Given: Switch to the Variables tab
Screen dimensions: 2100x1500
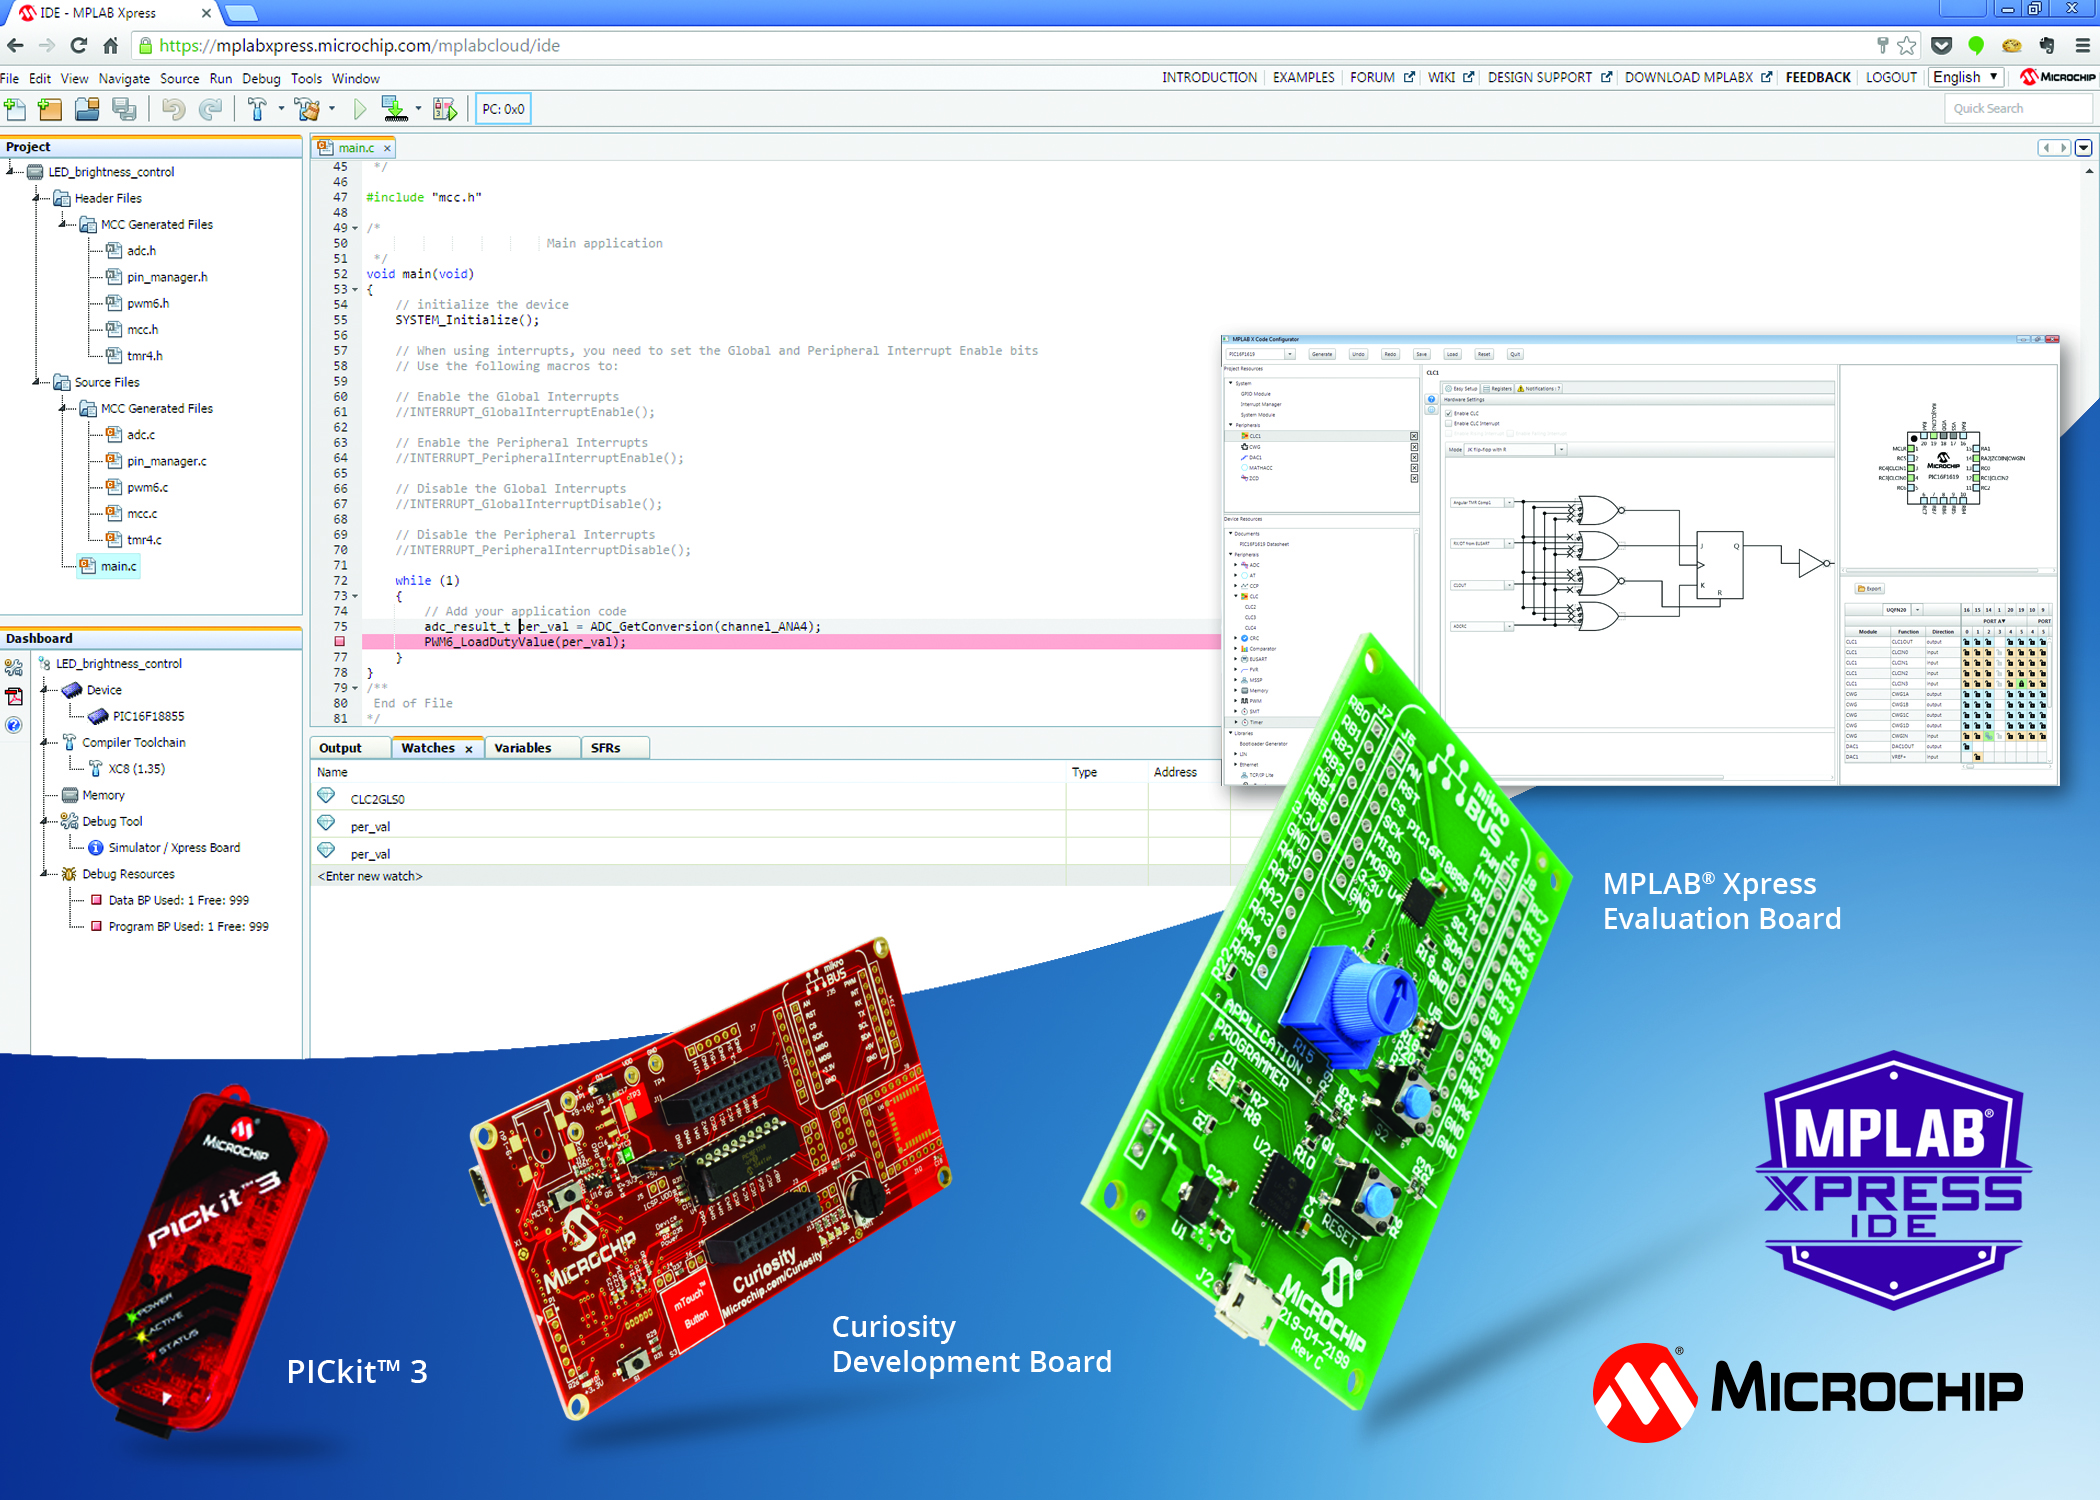Looking at the screenshot, I should [x=522, y=748].
